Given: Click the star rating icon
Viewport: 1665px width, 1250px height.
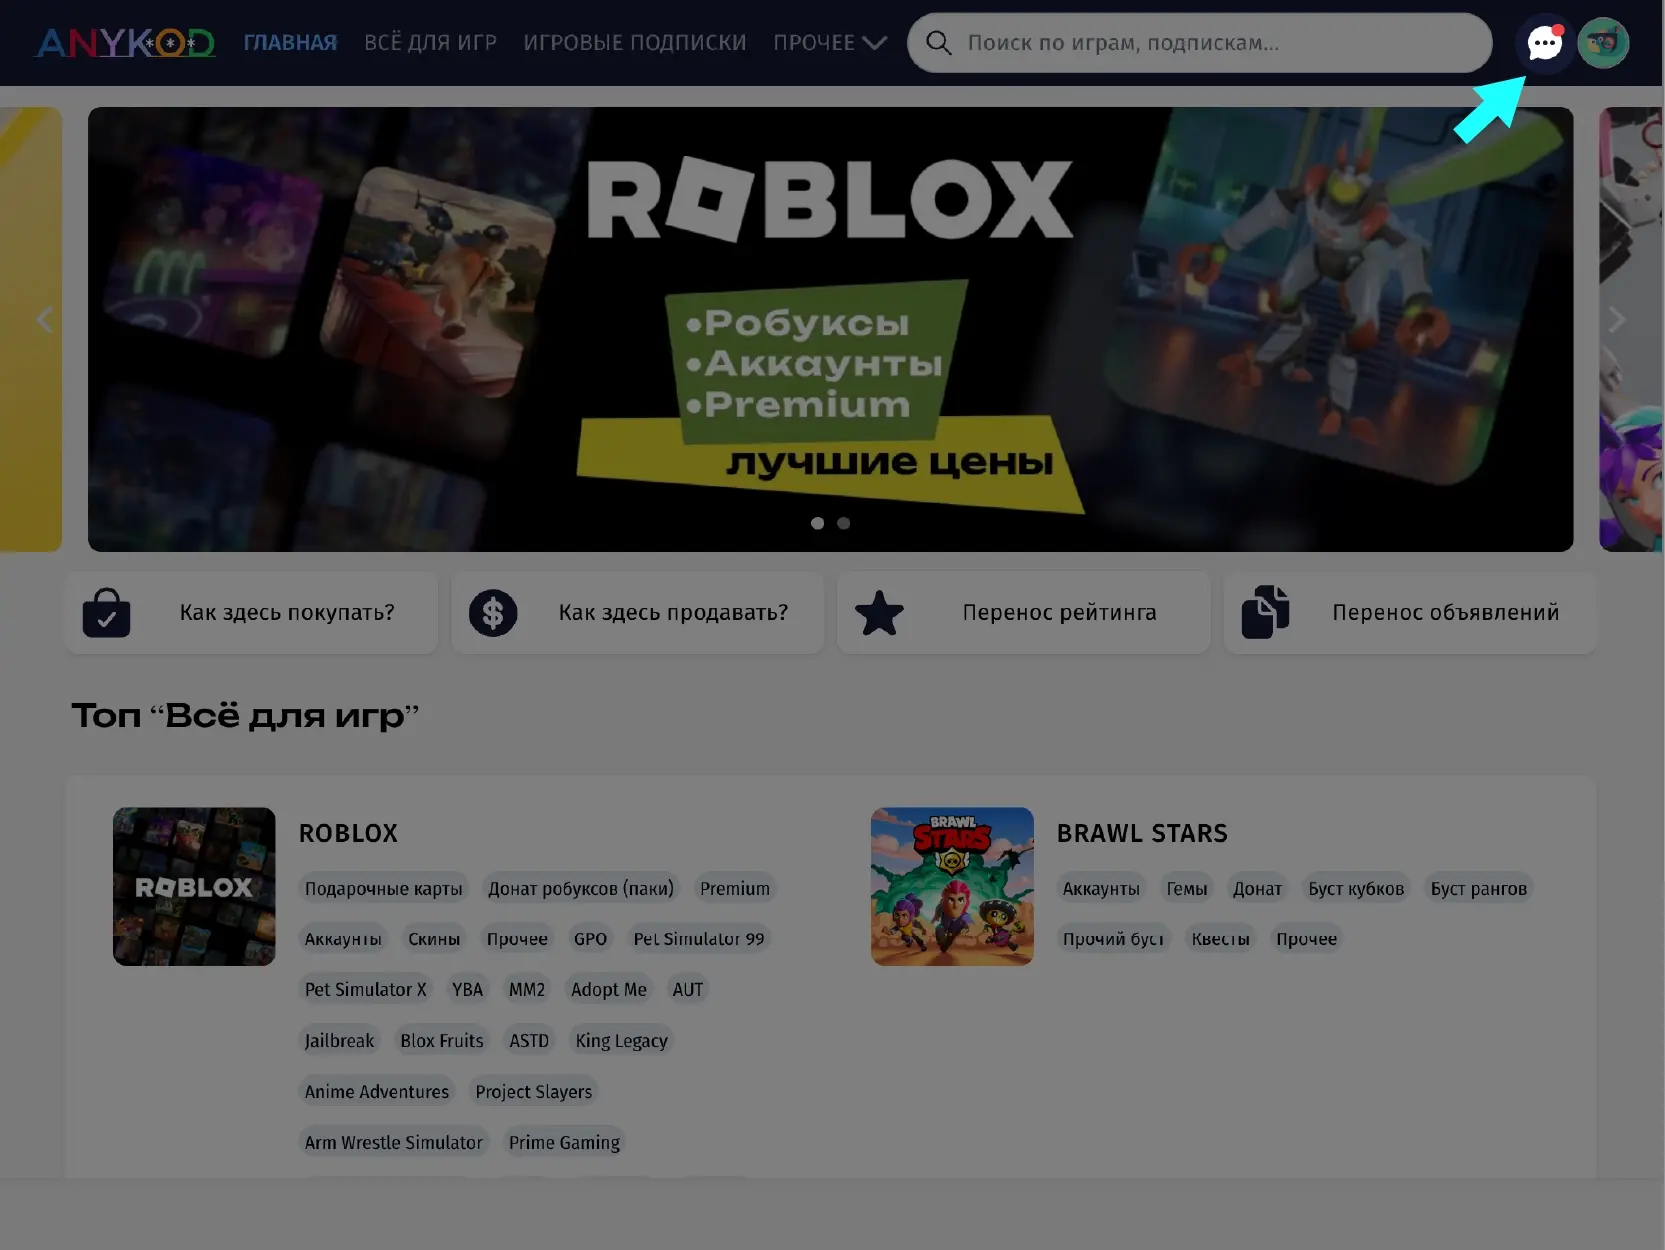Looking at the screenshot, I should coord(879,613).
